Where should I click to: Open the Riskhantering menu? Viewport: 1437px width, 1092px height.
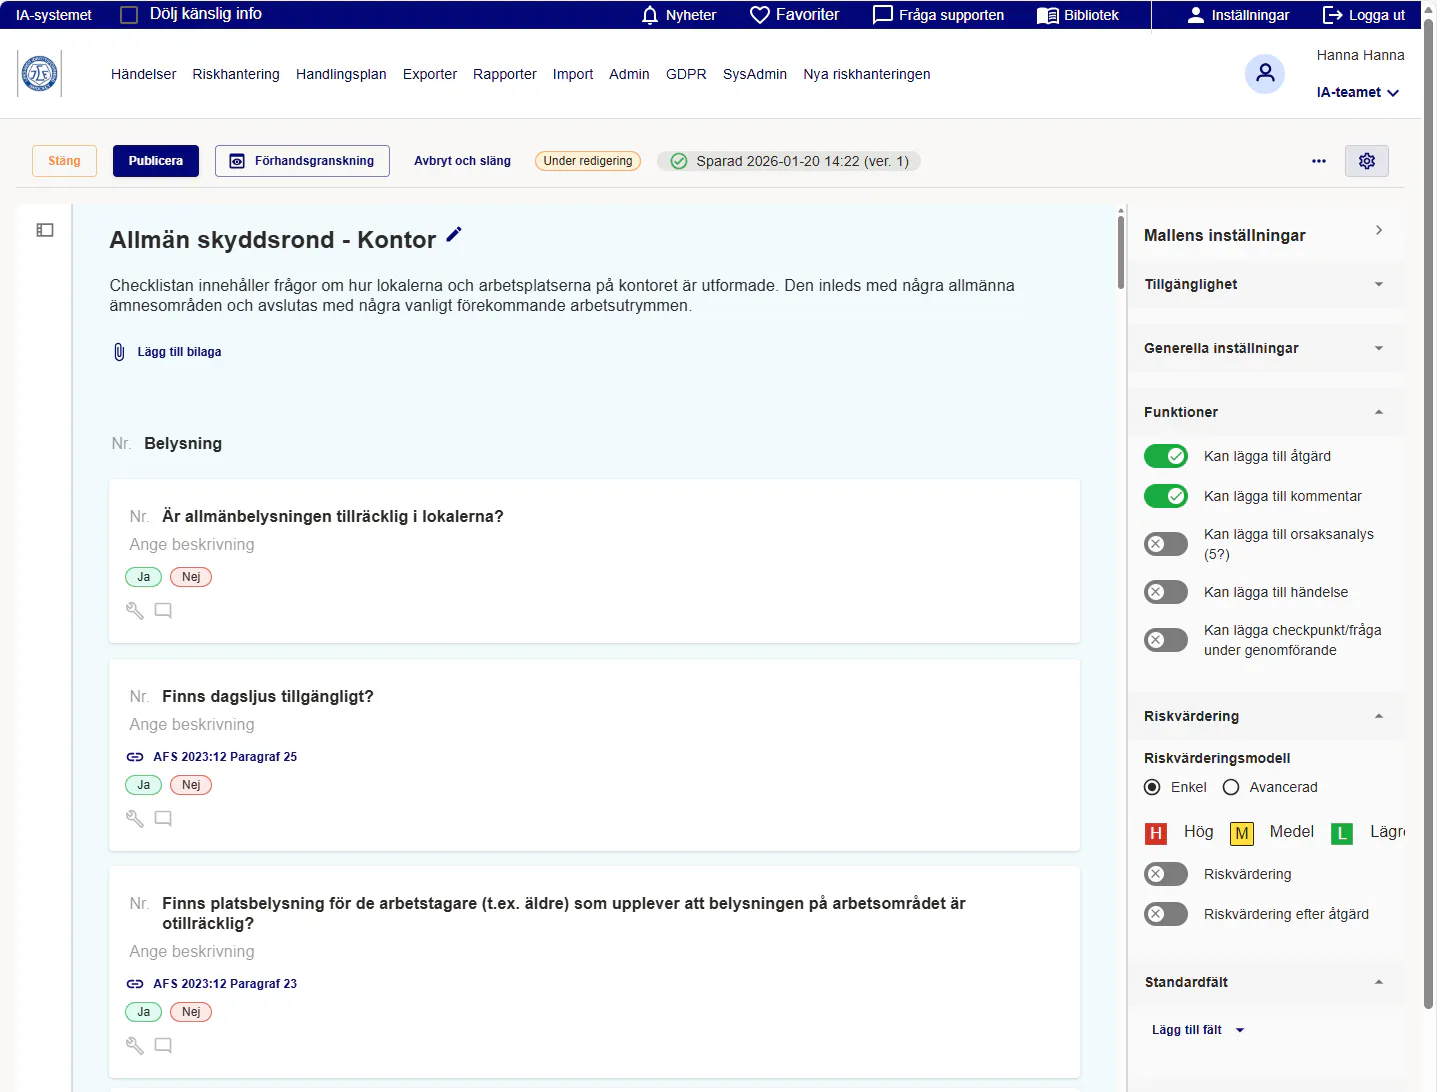coord(236,74)
